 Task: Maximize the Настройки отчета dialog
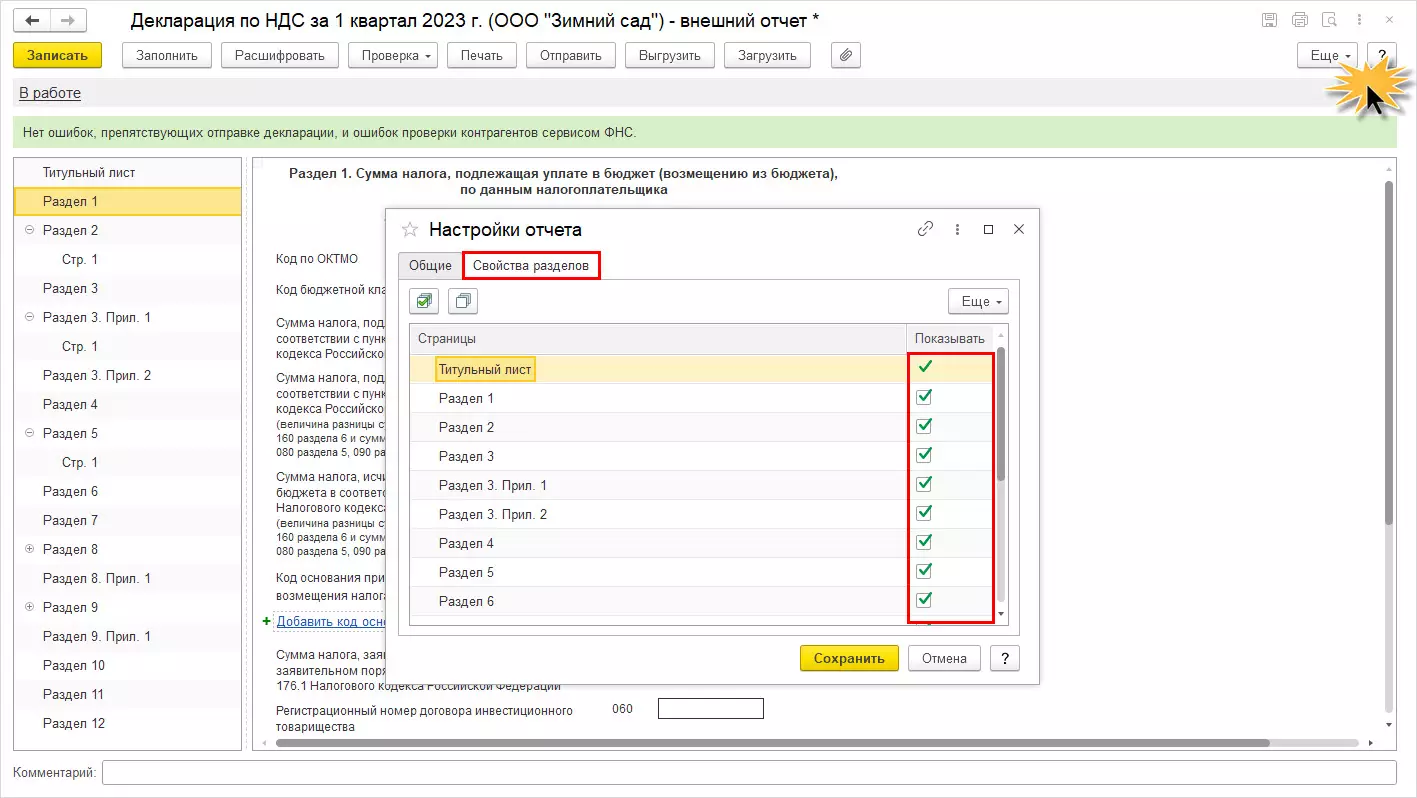(x=988, y=229)
